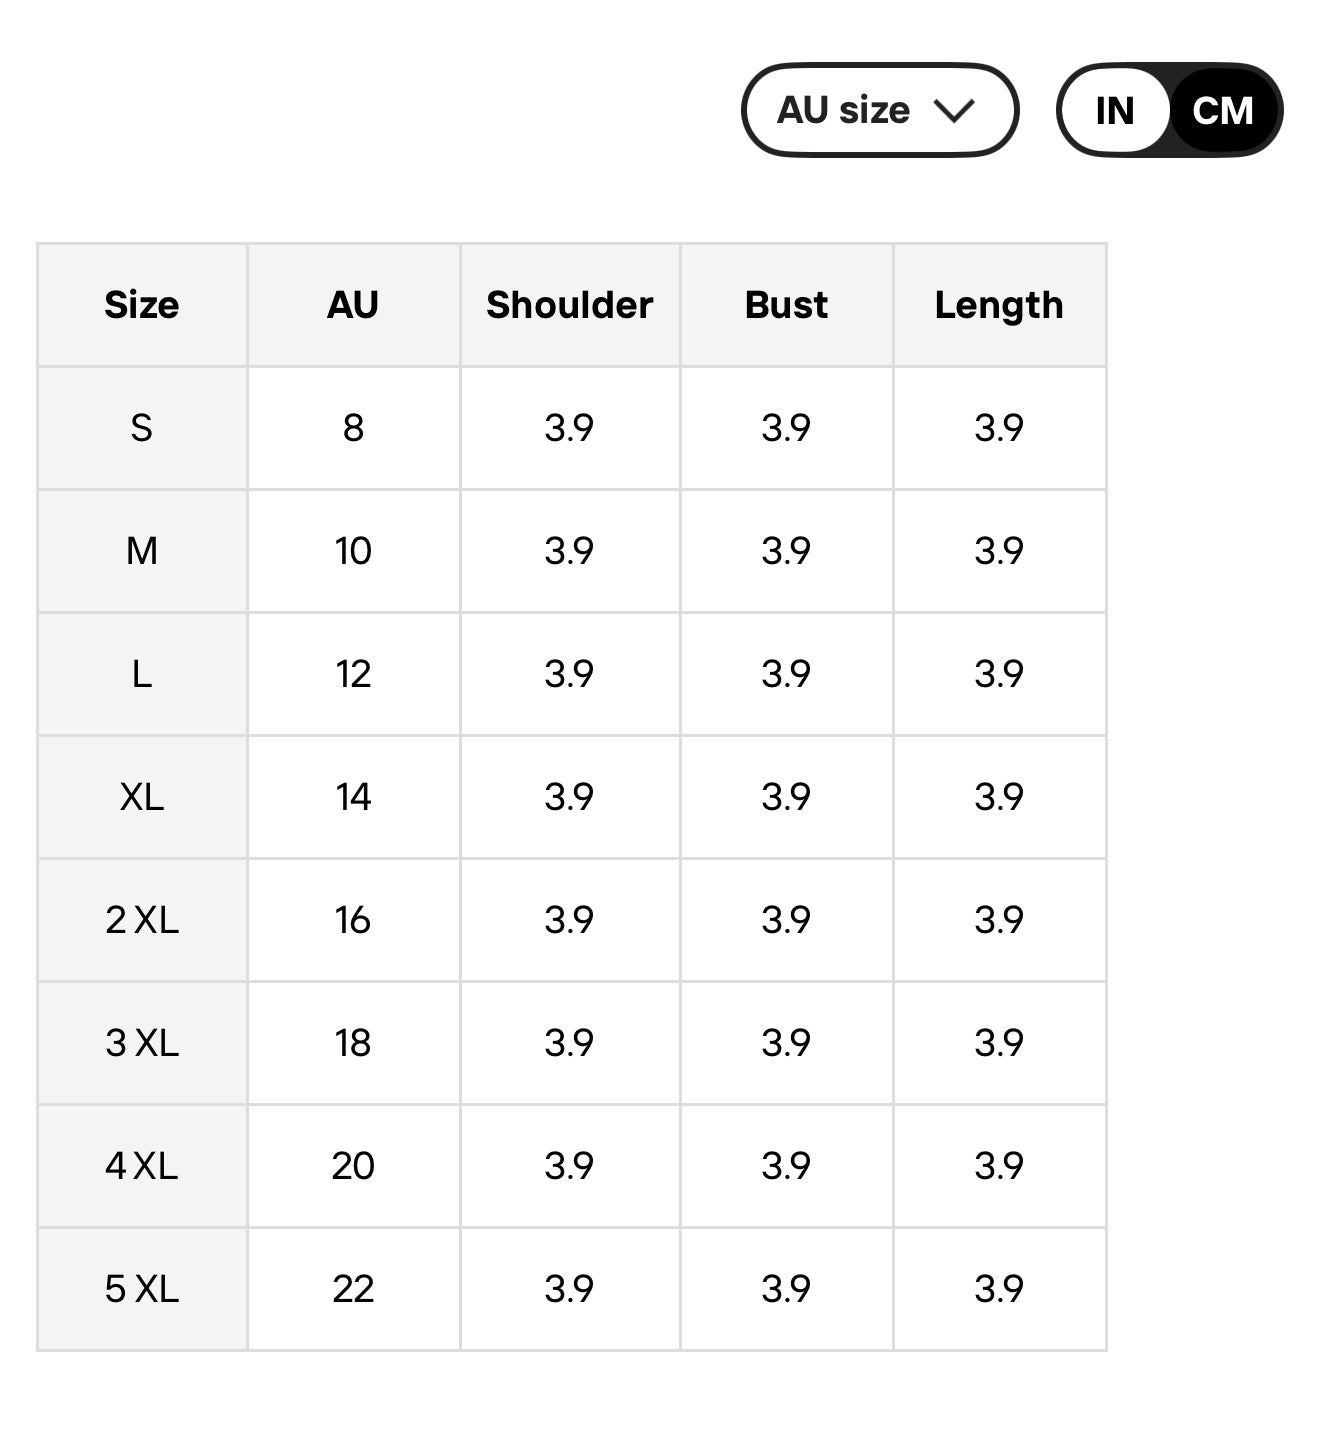Screen dimensions: 1320x1446
Task: Open the AU size dropdown
Action: click(x=878, y=110)
